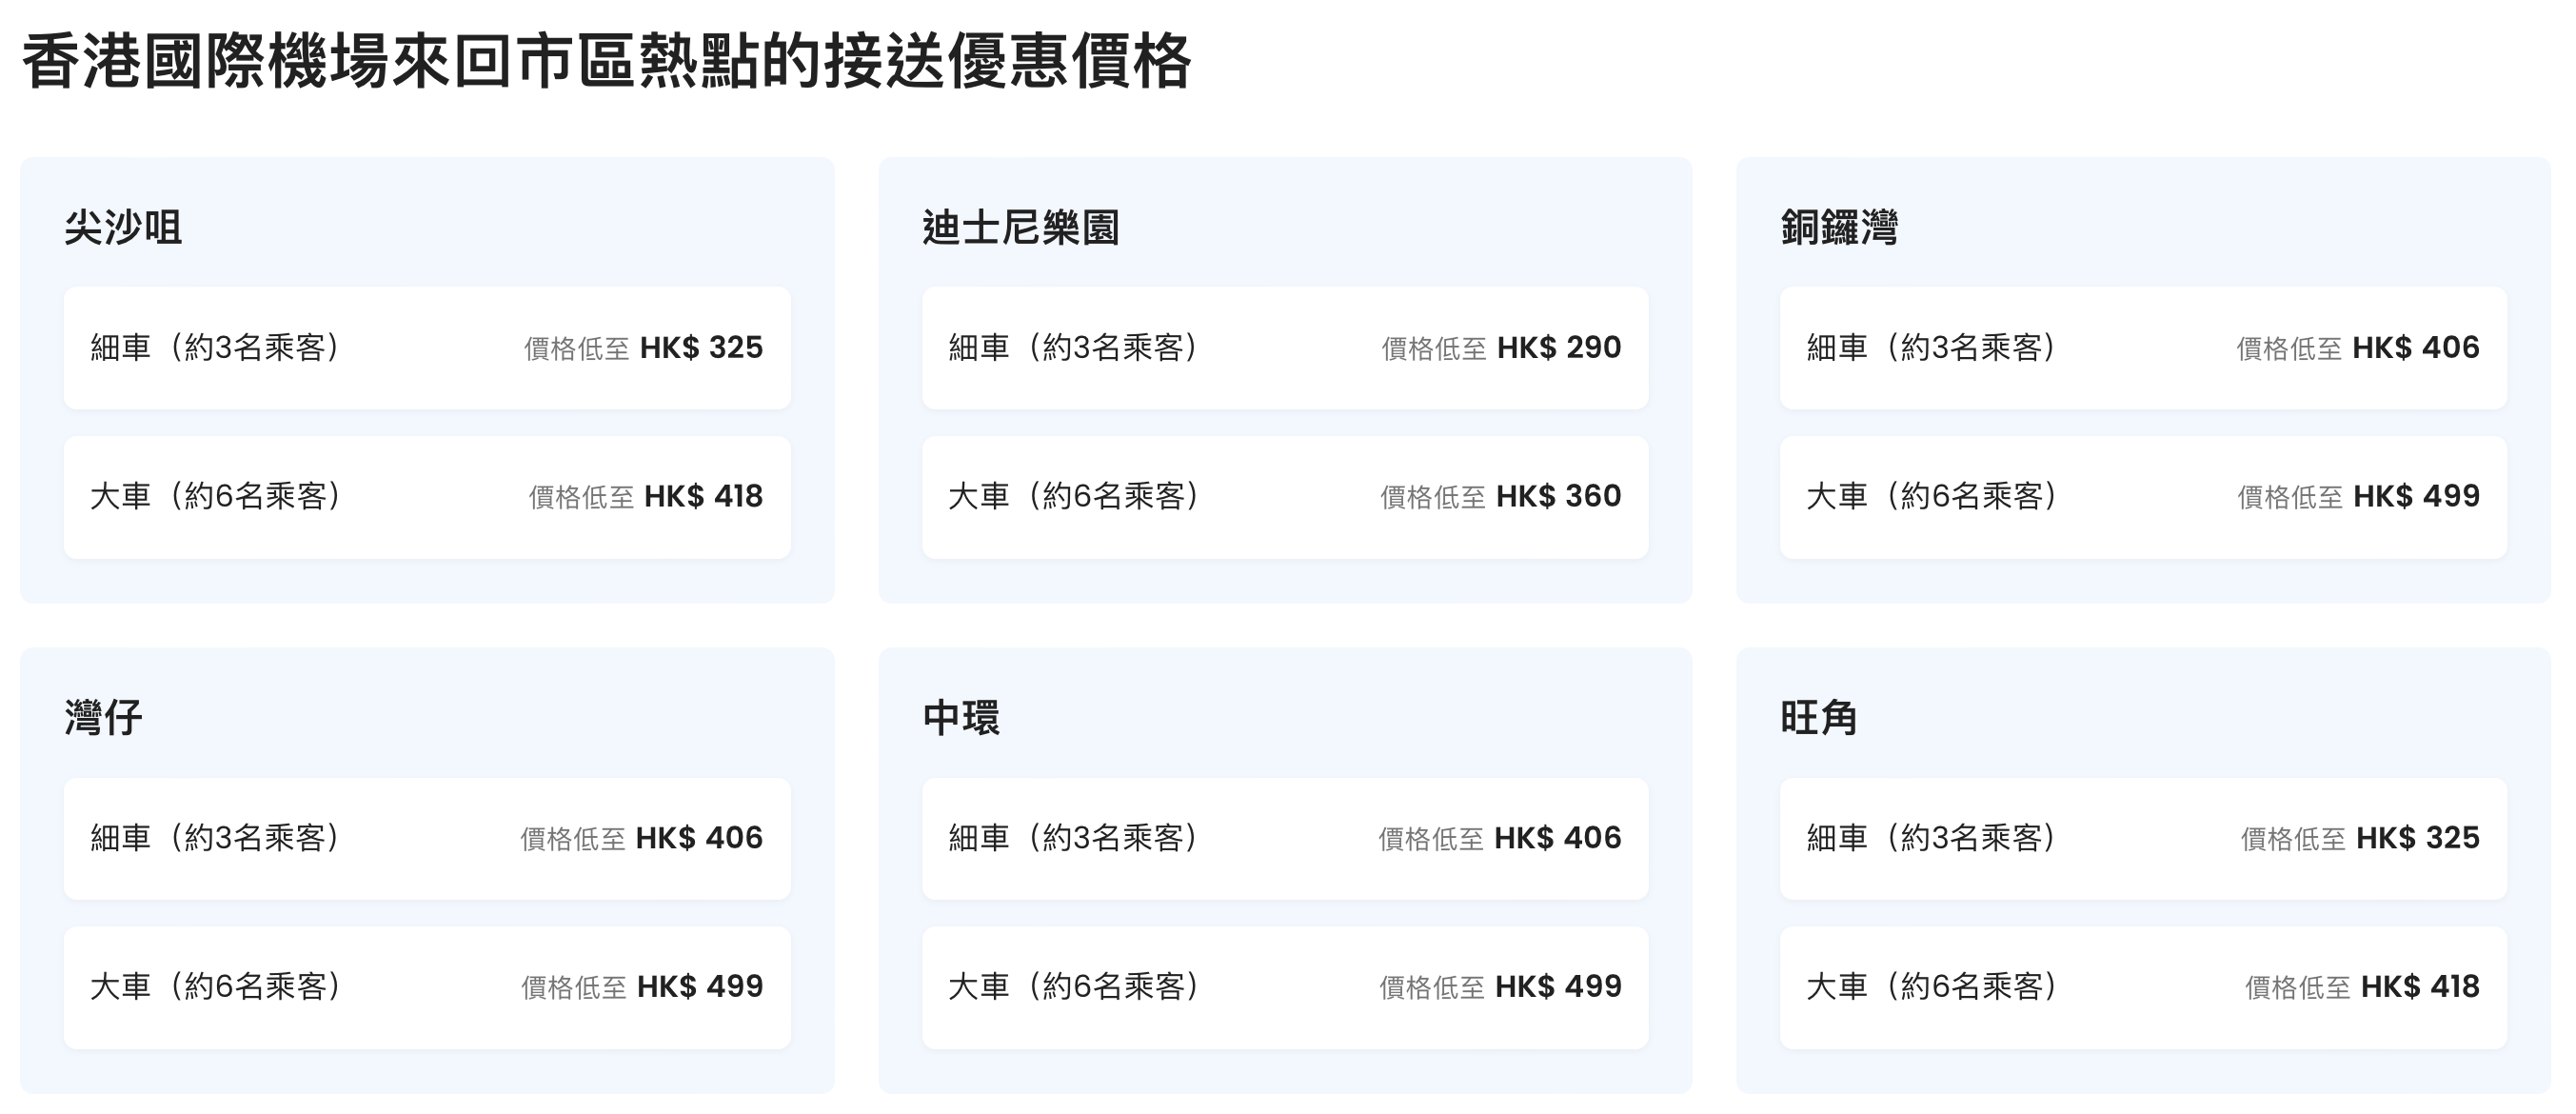Select 中環 大車 HK$ 499 row
2576x1114 pixels.
click(1285, 988)
